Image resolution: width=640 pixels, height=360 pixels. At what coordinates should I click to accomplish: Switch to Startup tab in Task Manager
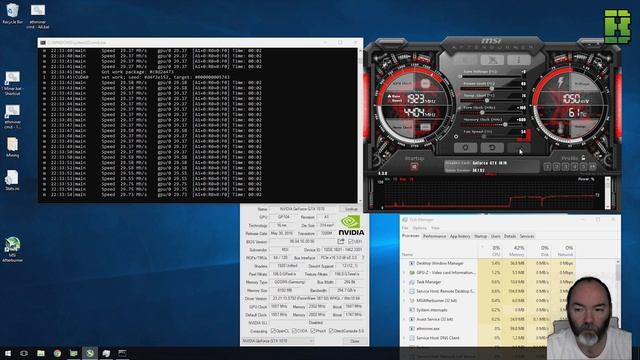pyautogui.click(x=480, y=236)
